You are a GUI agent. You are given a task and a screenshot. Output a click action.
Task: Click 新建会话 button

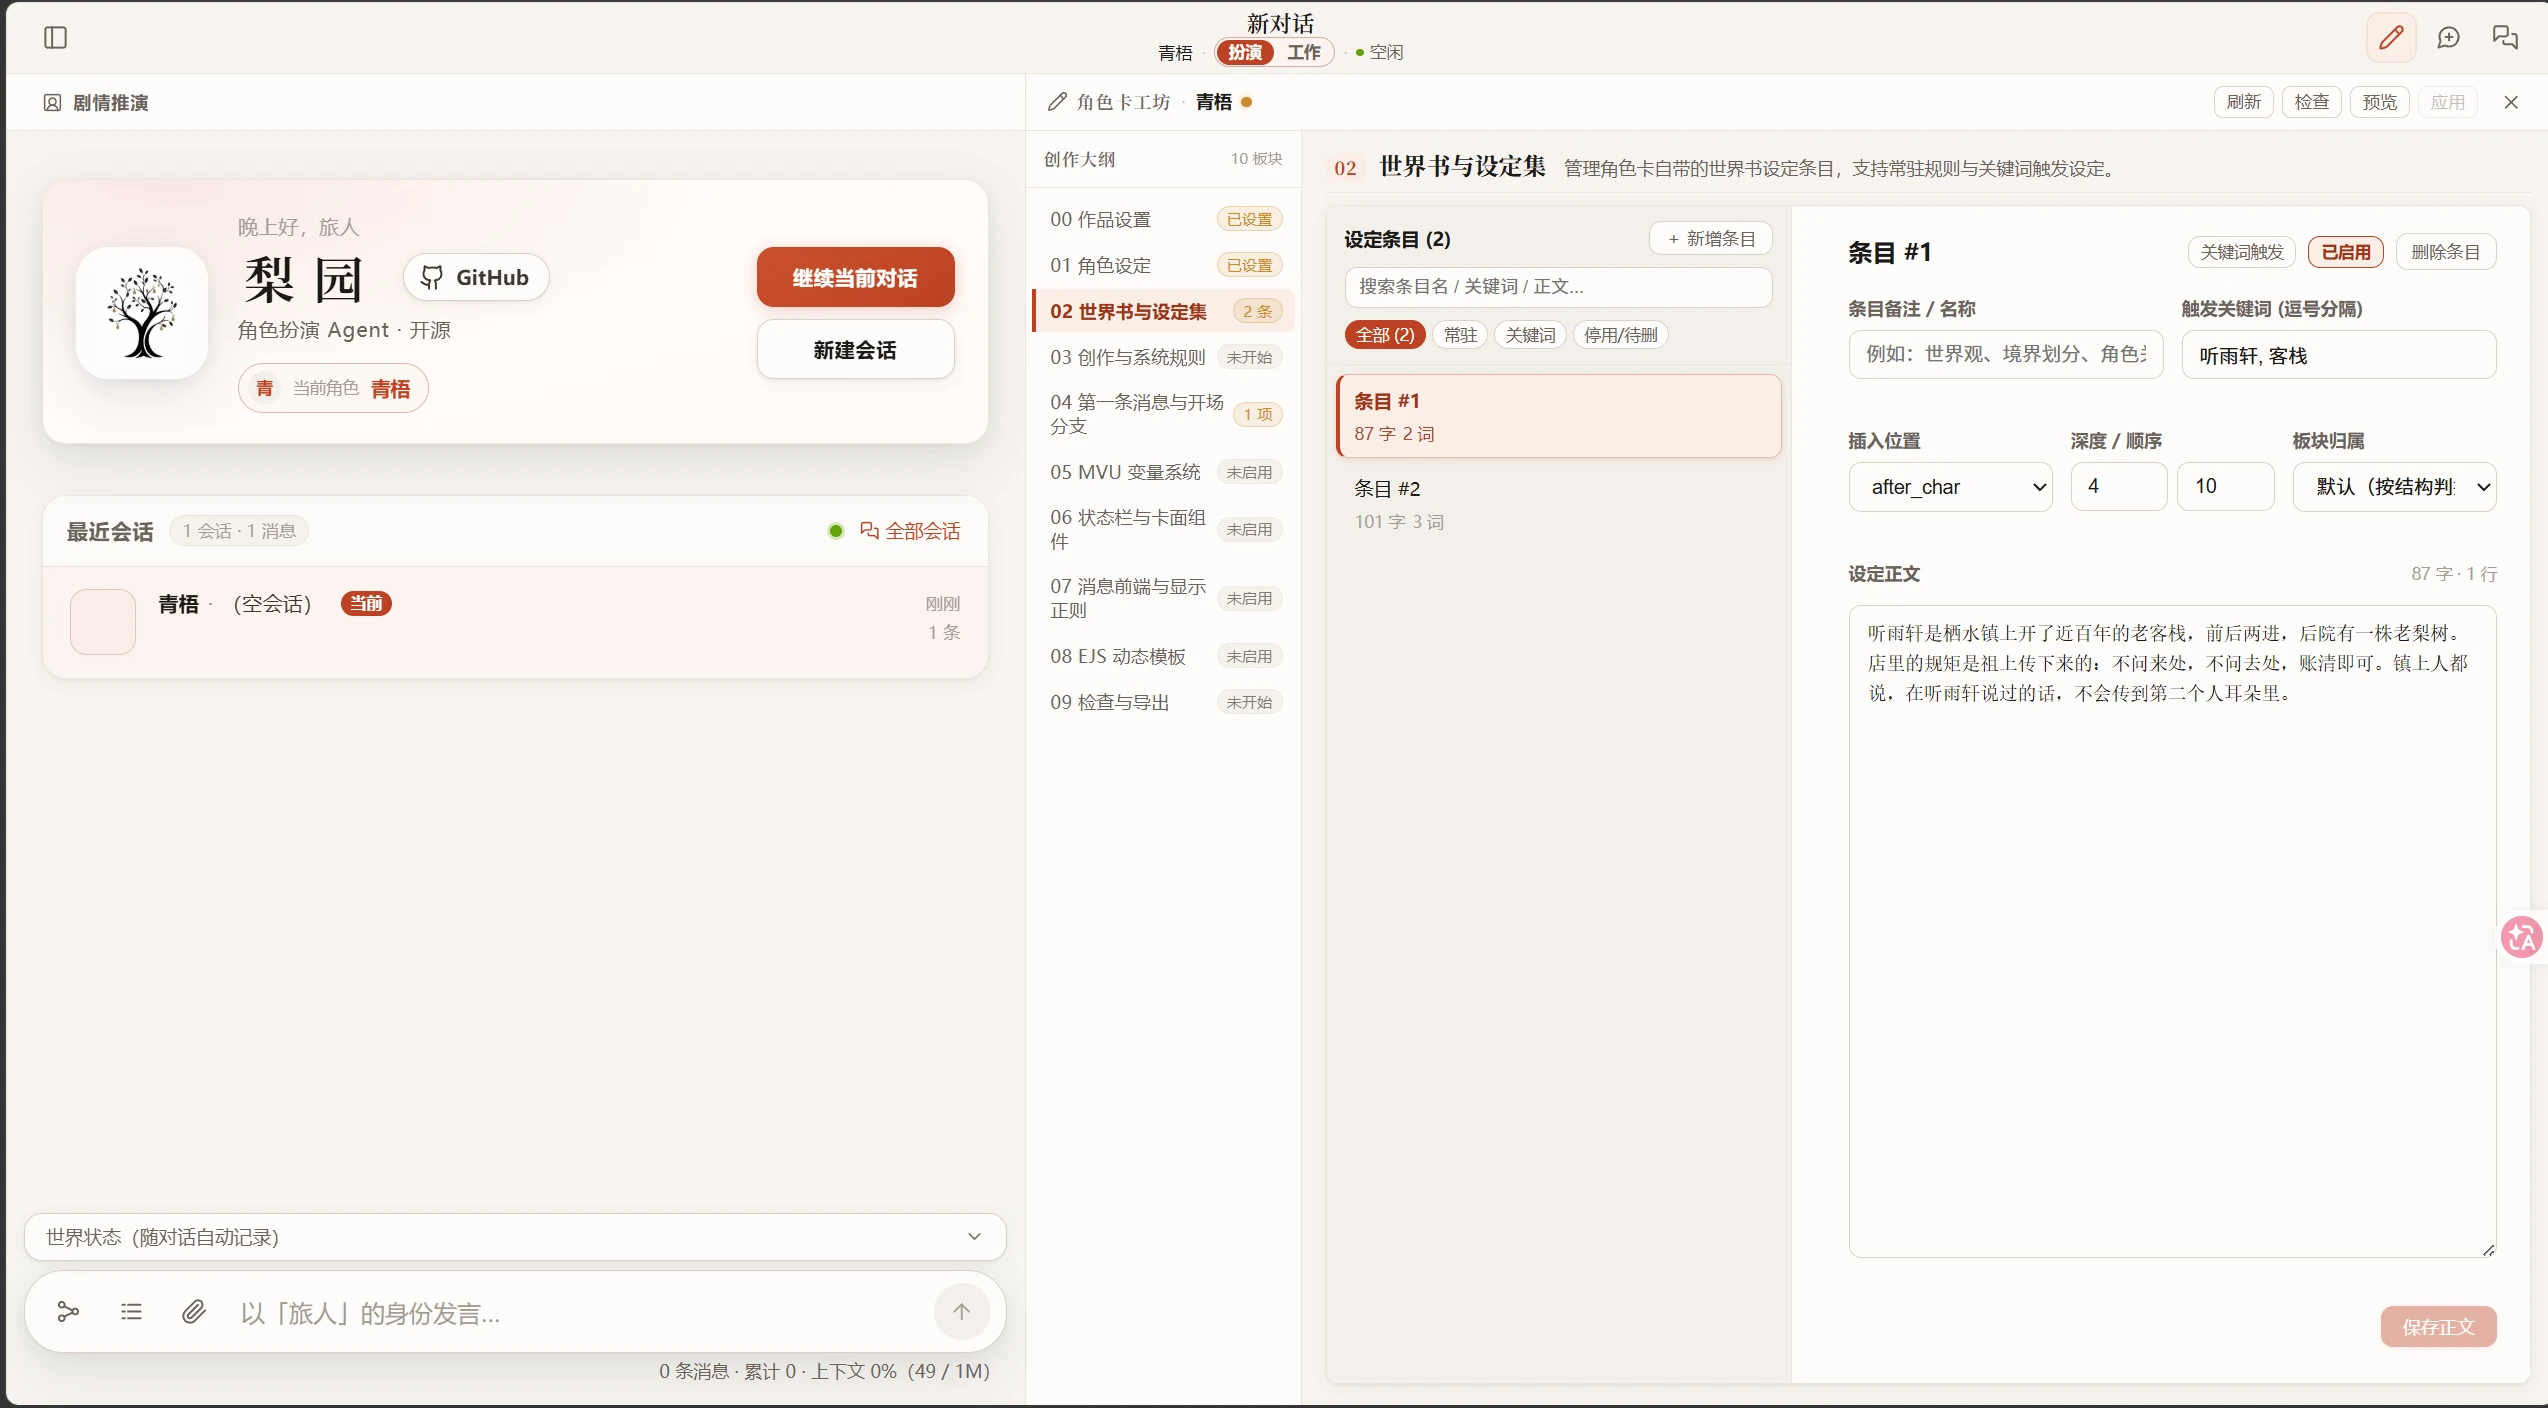855,349
